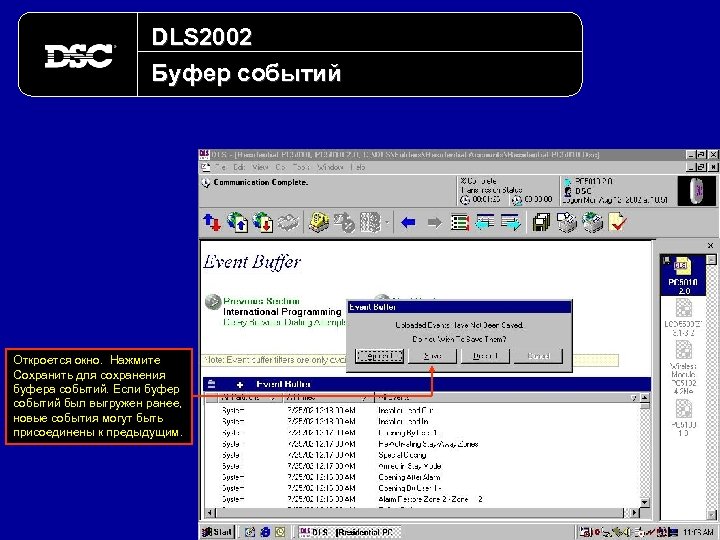Select the 'Opening After Alarm' event row
This screenshot has height=540, width=720.
(x=422, y=477)
